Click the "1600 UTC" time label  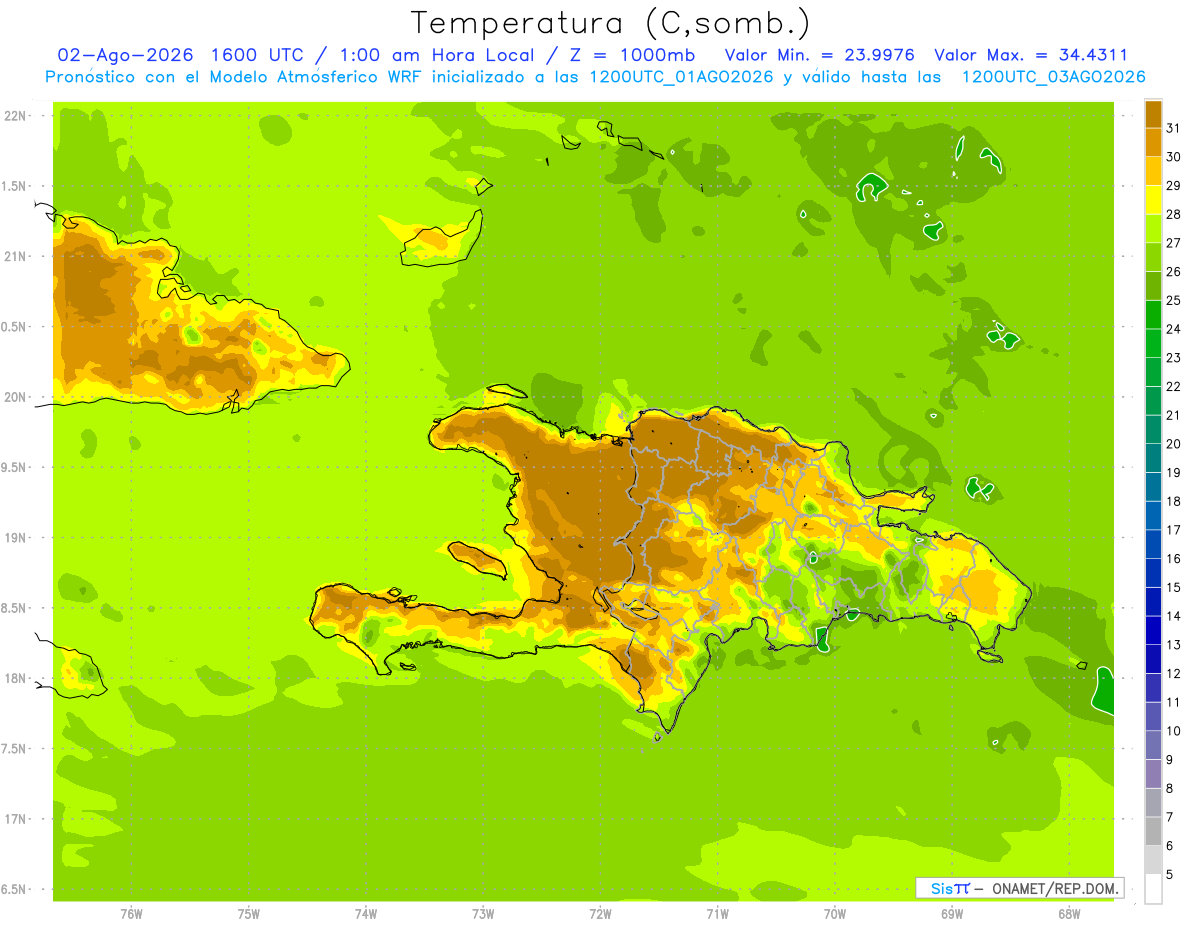tap(258, 55)
